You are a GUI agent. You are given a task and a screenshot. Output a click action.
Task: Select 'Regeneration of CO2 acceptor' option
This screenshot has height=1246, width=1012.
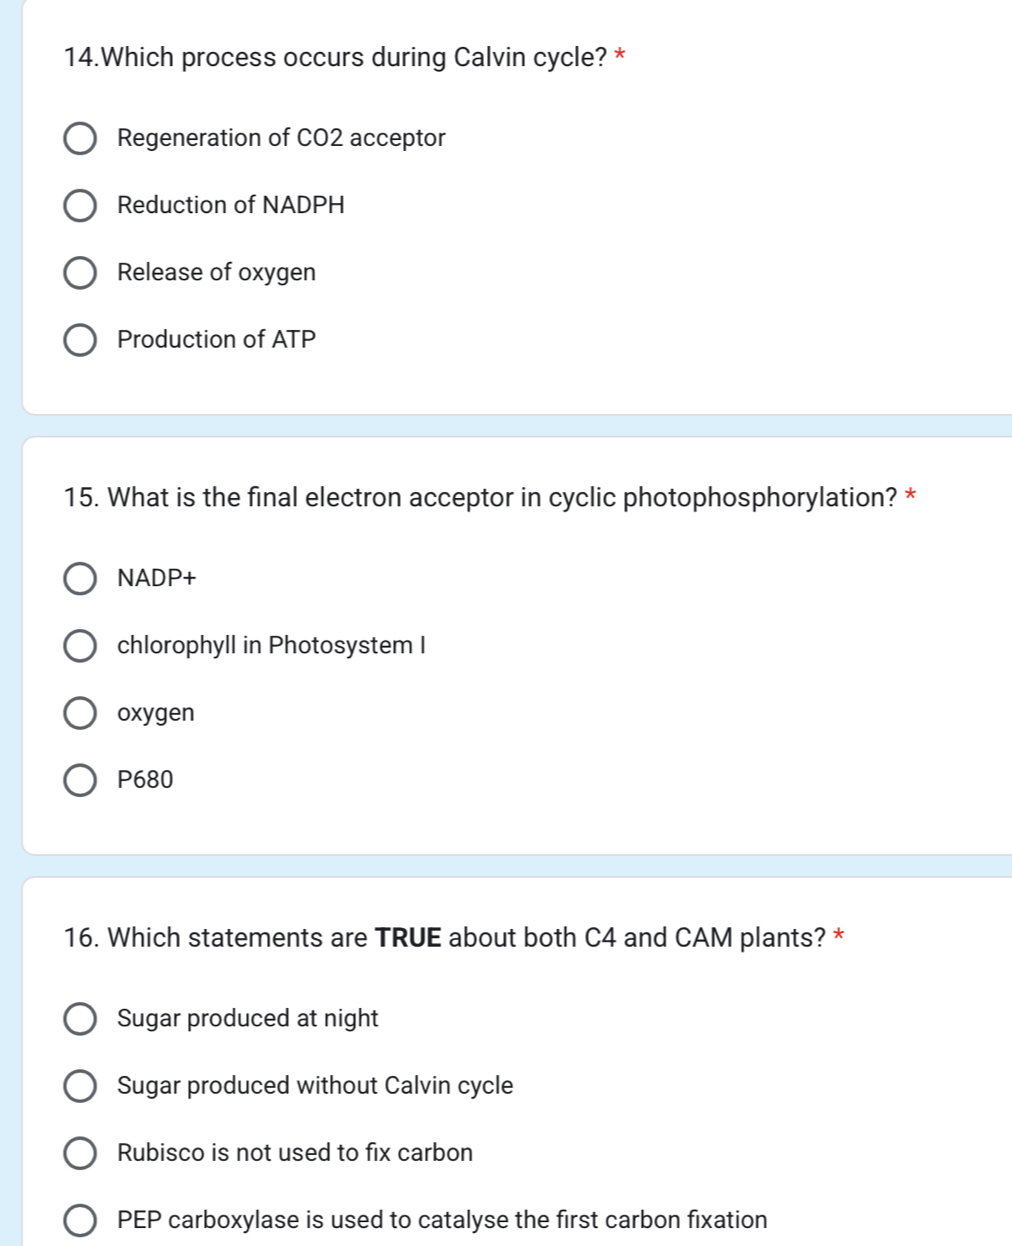[80, 138]
